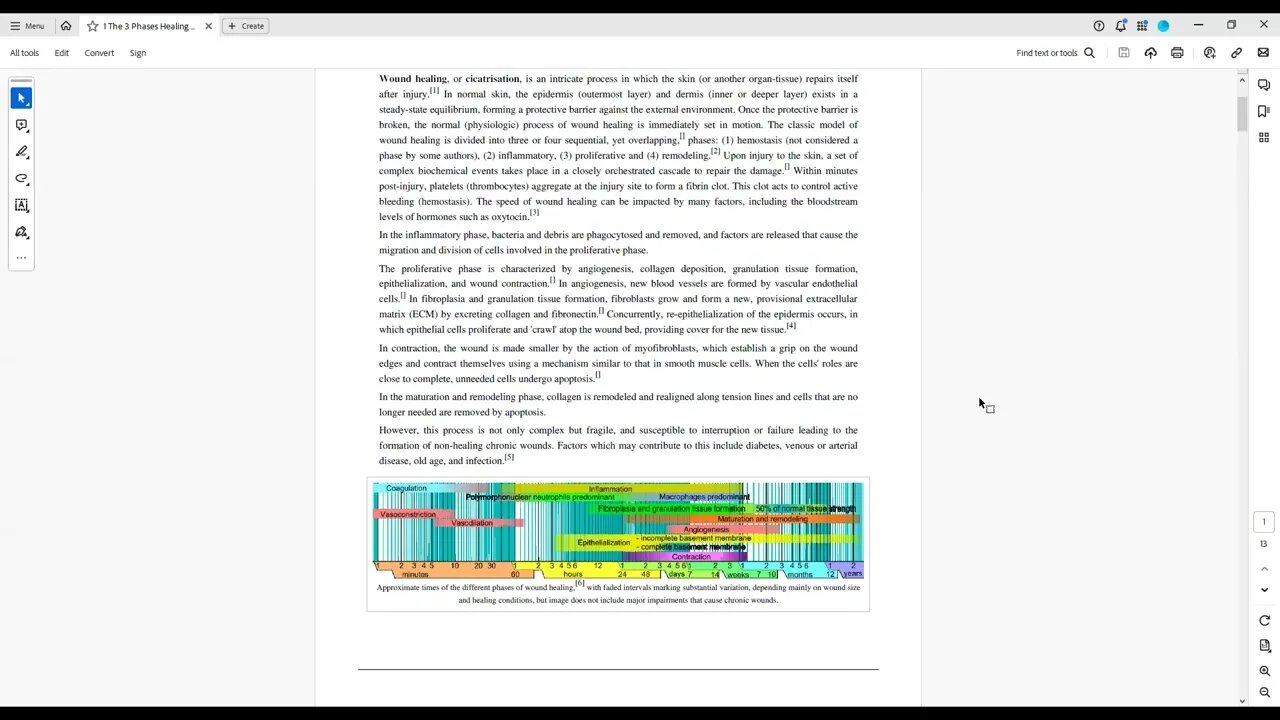Share with others icon
Viewport: 1280px width, 720px height.
tap(1210, 53)
